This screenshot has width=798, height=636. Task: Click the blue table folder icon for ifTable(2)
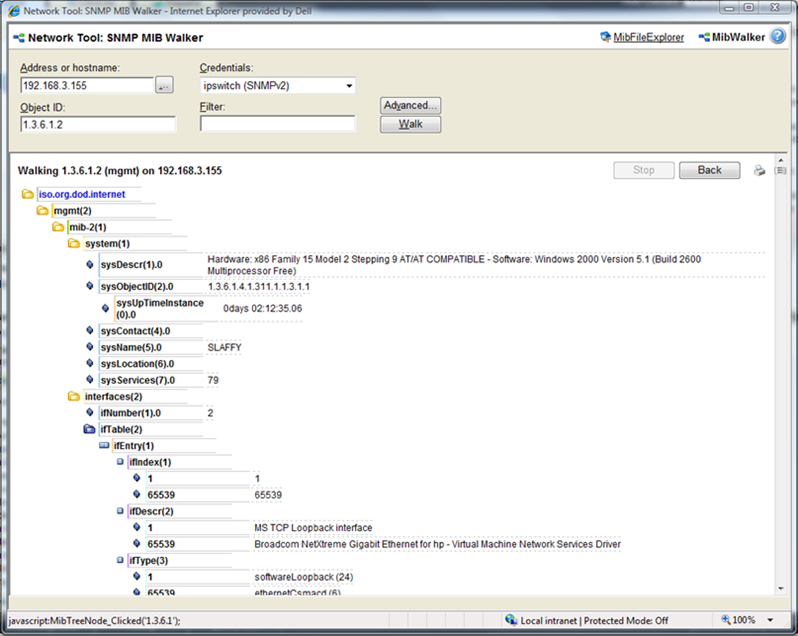[90, 429]
